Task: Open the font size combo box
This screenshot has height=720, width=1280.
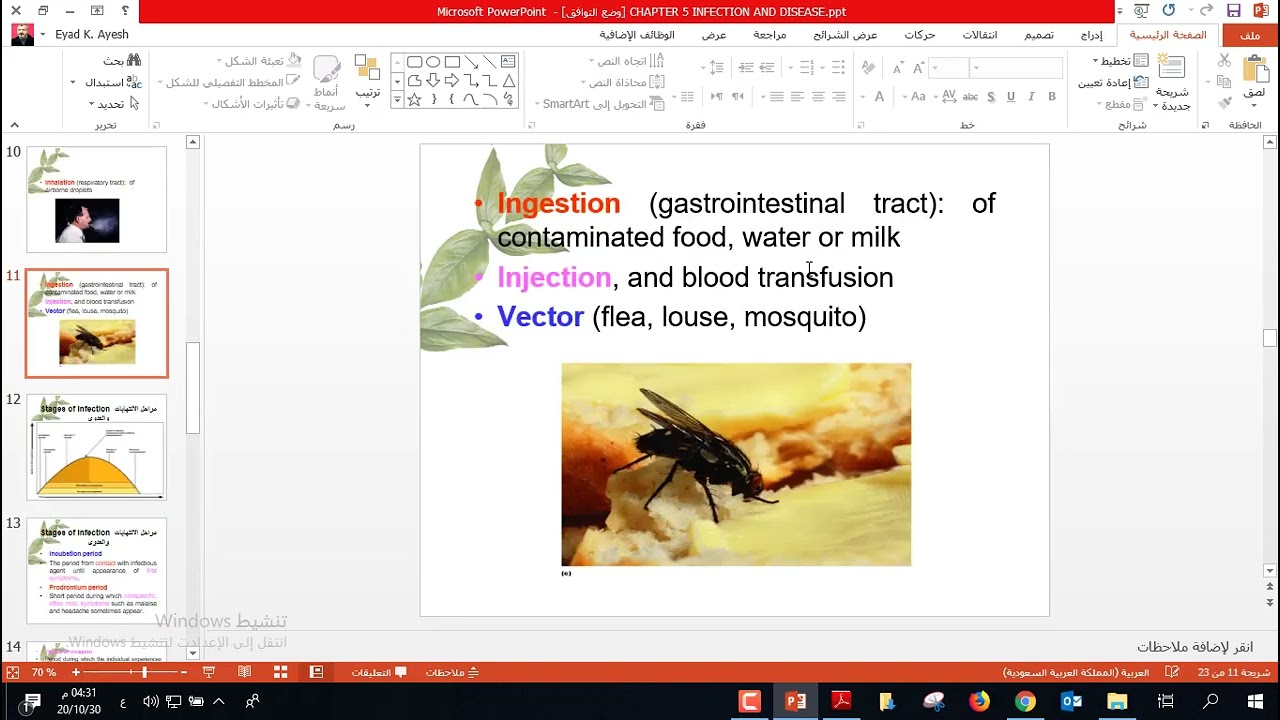Action: pos(949,68)
